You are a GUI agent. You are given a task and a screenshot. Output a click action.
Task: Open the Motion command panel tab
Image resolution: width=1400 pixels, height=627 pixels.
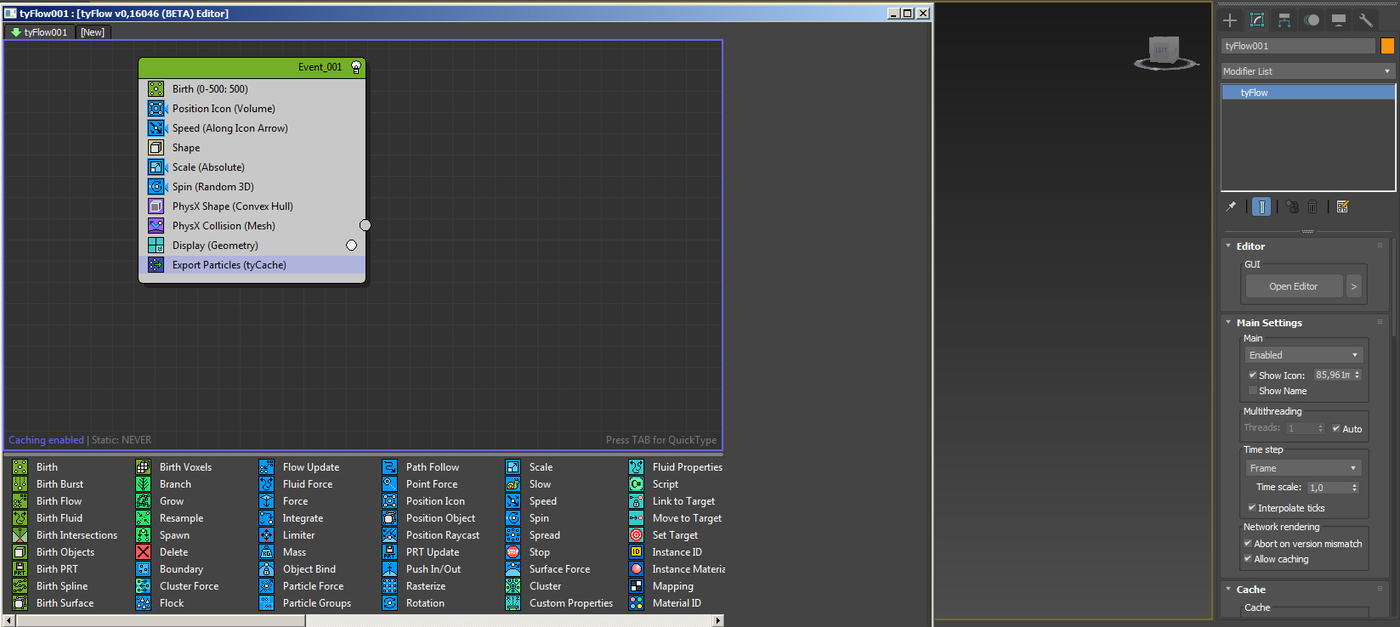[x=1311, y=20]
